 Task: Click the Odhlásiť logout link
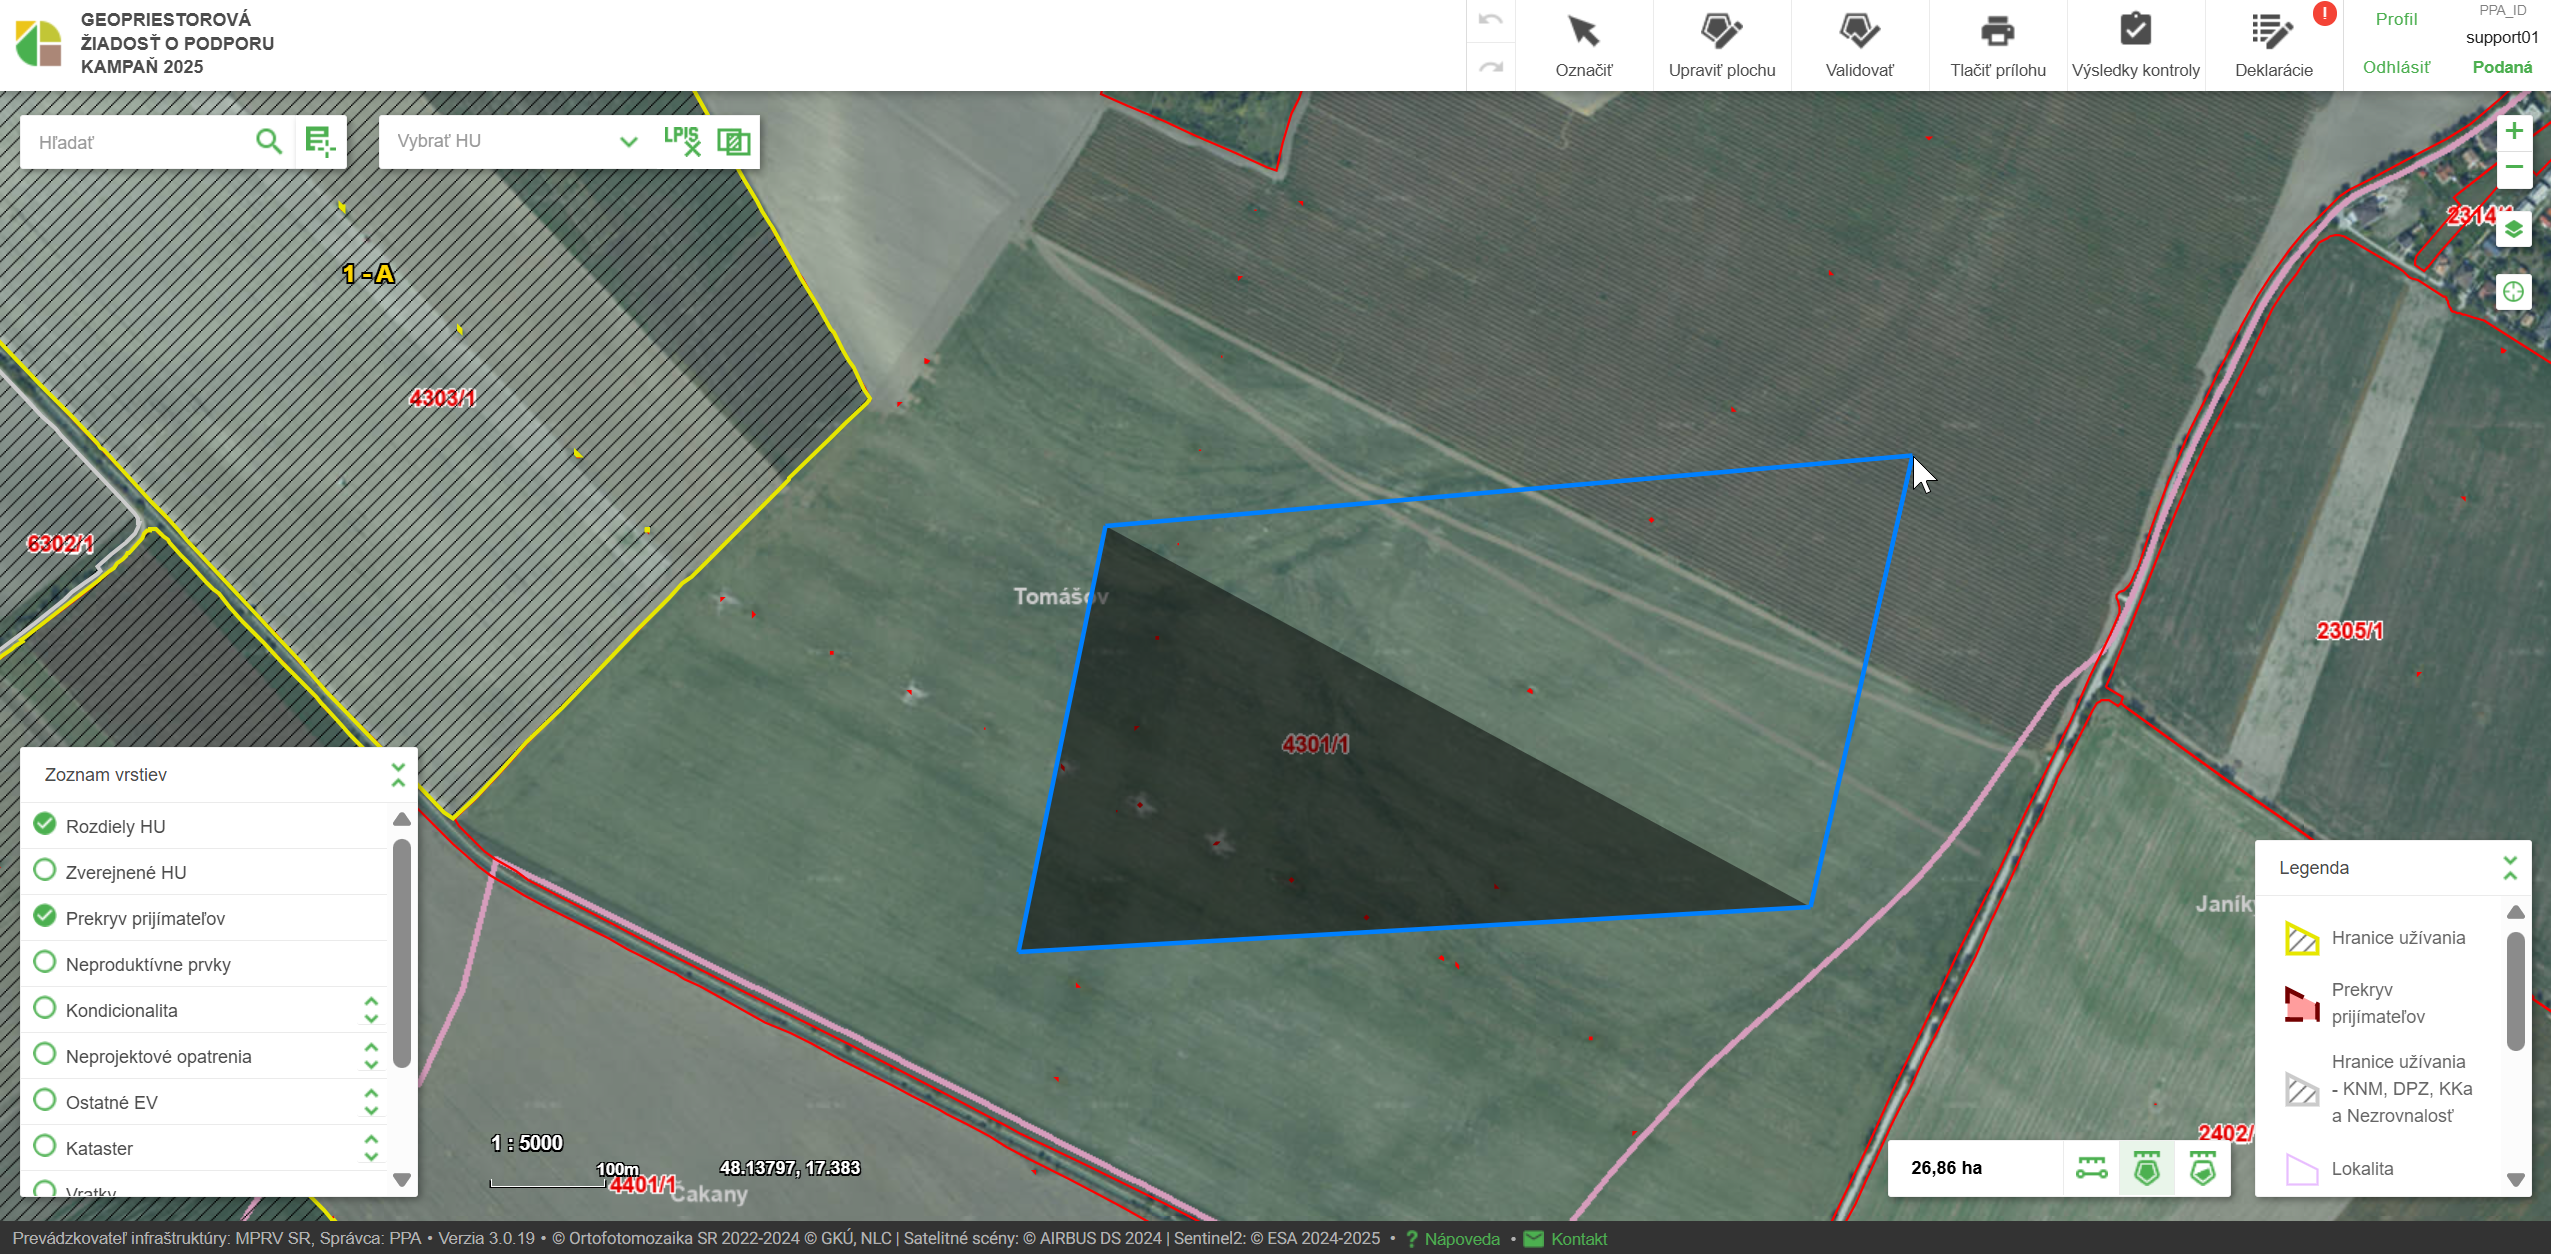[x=2396, y=67]
